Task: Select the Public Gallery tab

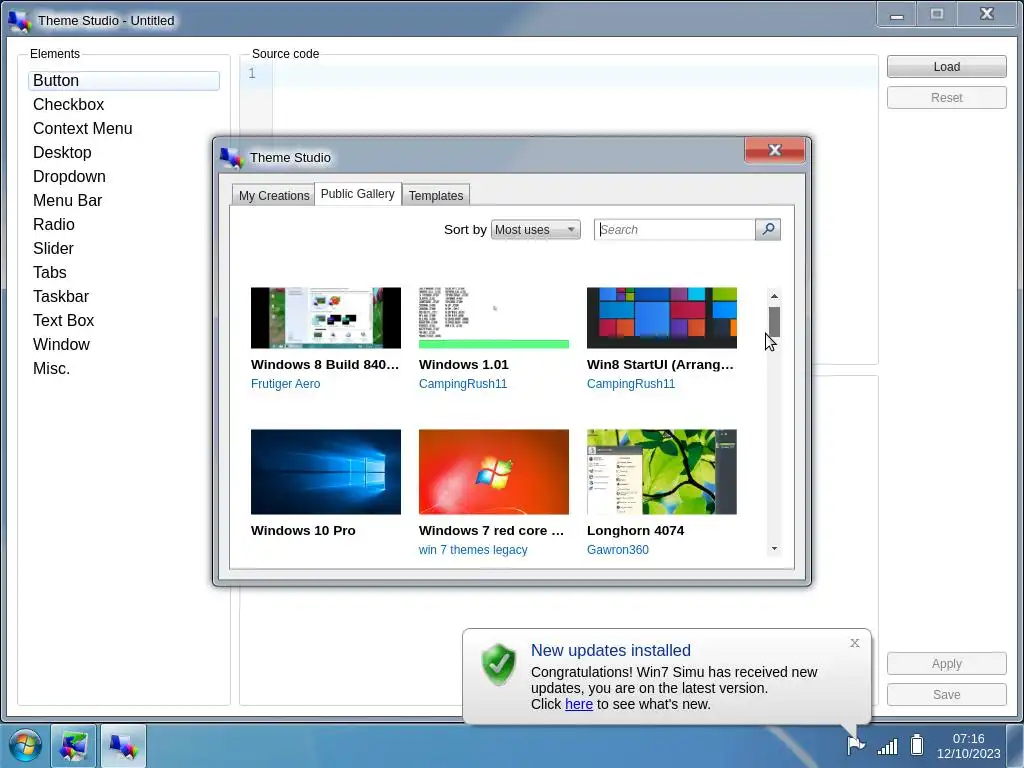Action: 358,194
